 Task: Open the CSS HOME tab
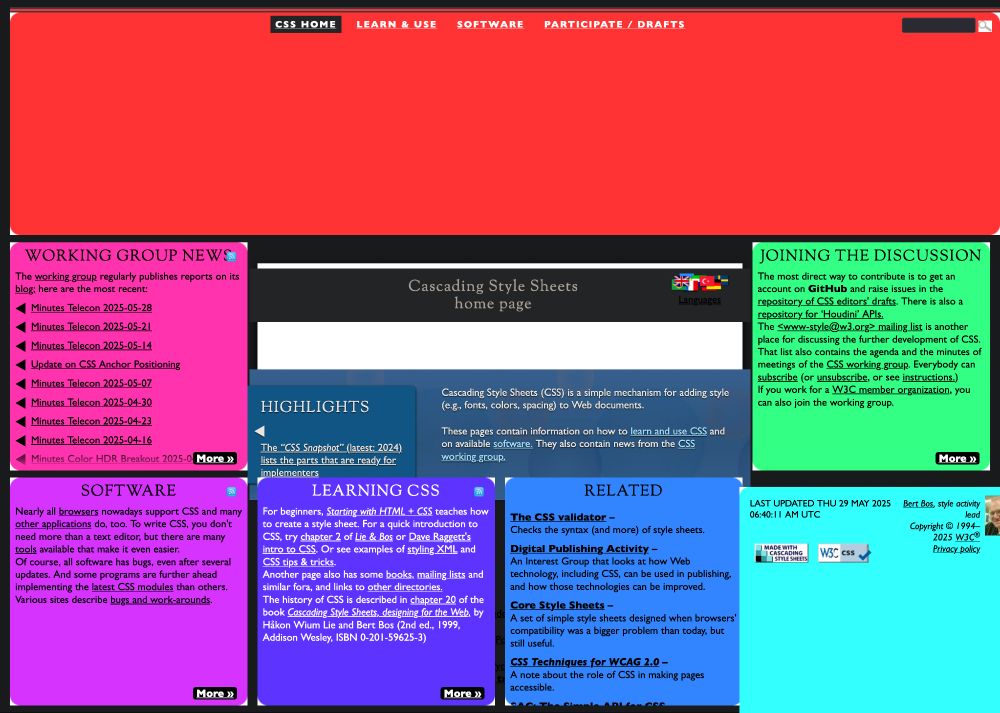point(305,24)
